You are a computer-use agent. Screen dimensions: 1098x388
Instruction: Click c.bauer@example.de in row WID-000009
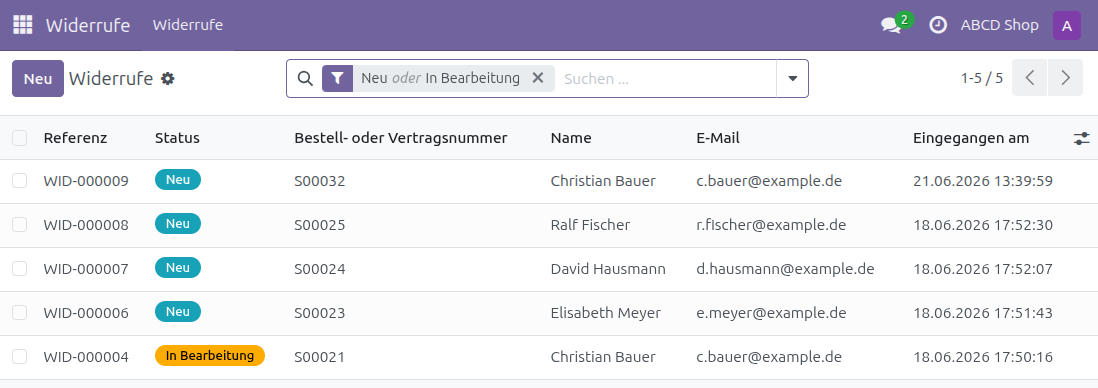pos(769,181)
